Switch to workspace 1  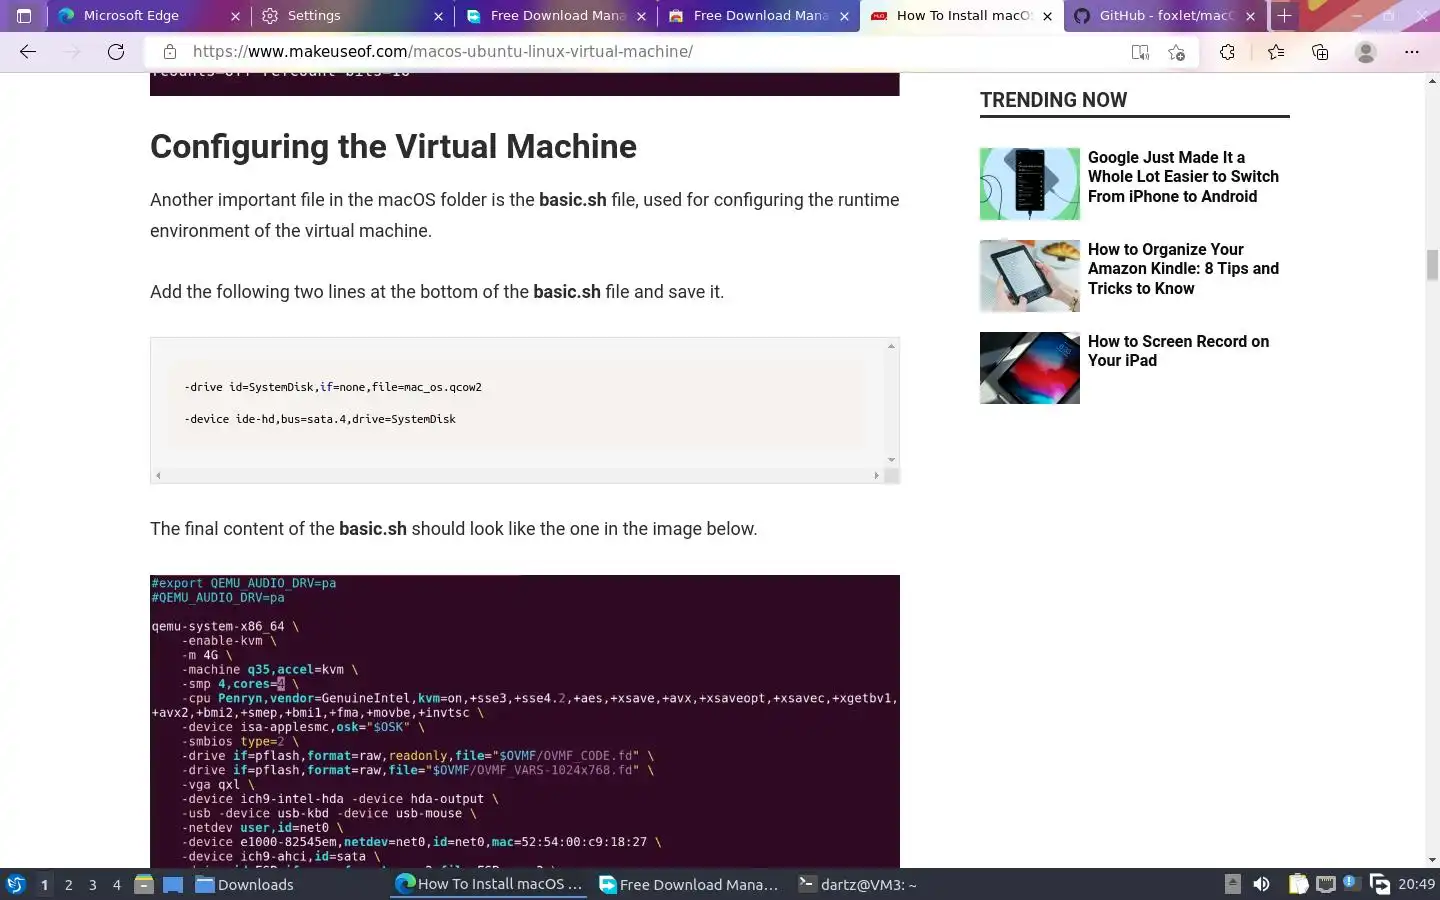[x=44, y=884]
